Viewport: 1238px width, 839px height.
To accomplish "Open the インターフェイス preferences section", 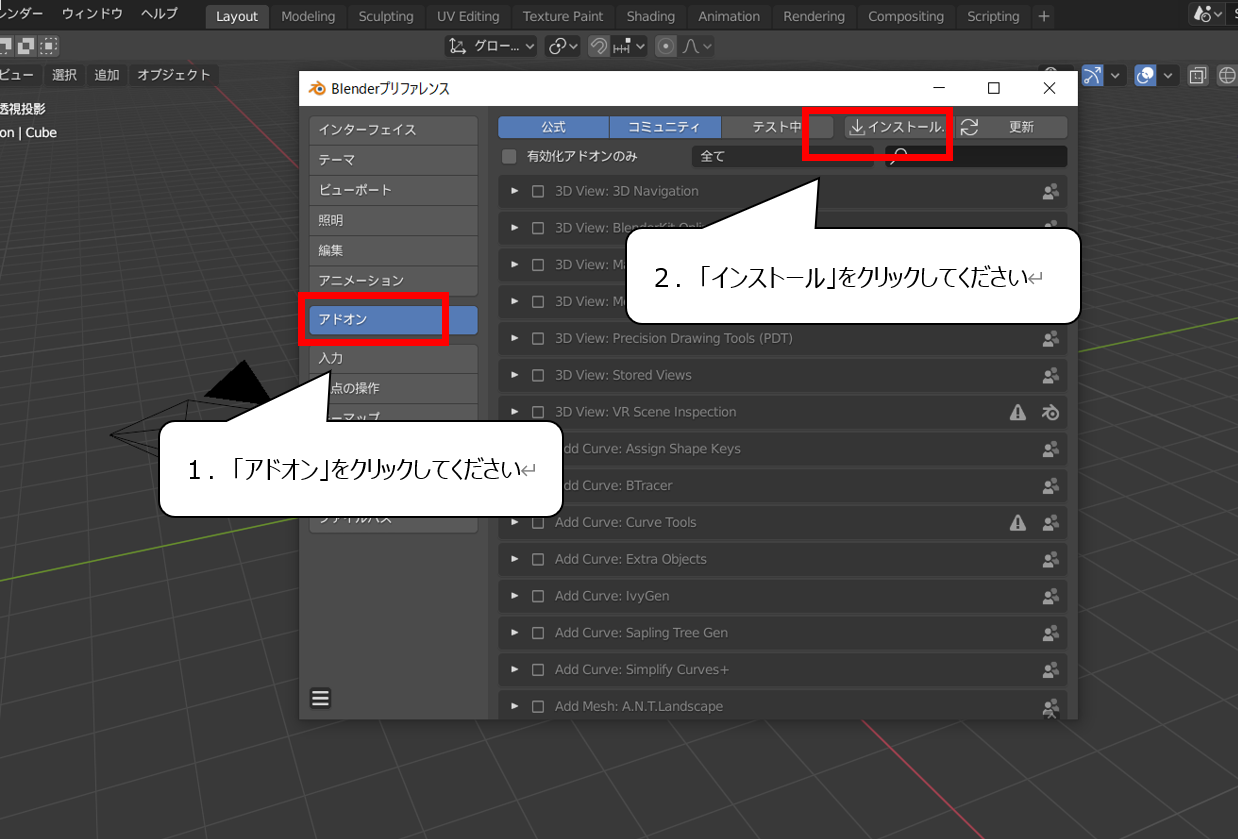I will pos(393,130).
